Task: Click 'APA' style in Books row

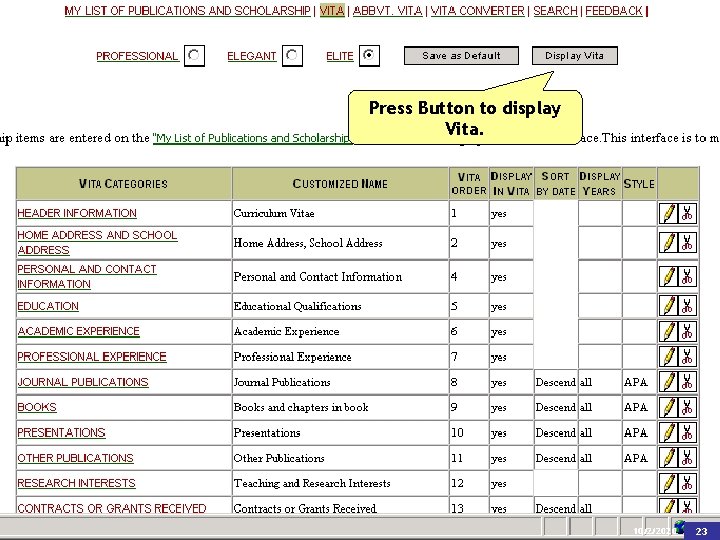Action: [x=636, y=407]
